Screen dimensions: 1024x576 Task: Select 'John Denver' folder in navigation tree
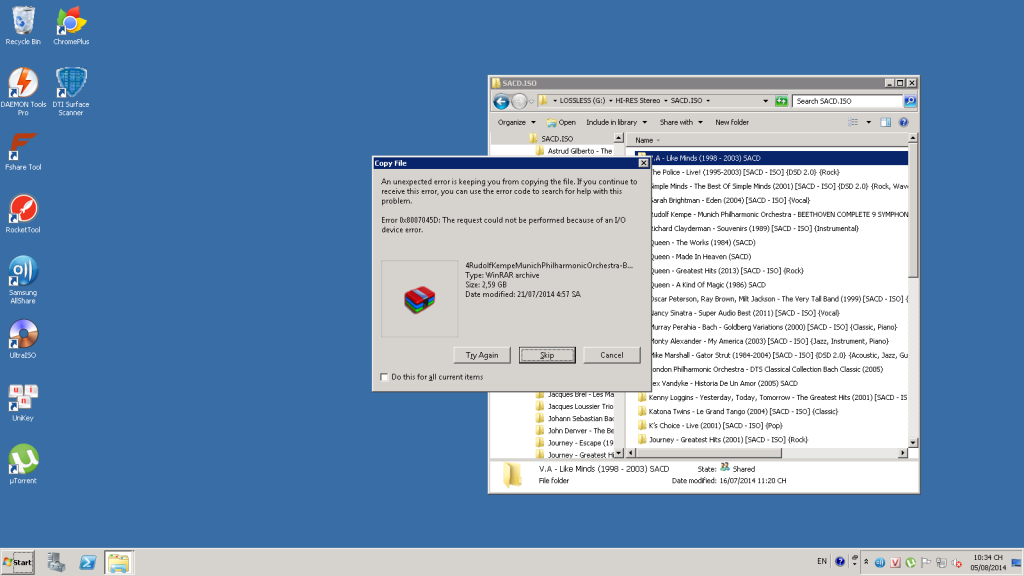(x=580, y=431)
